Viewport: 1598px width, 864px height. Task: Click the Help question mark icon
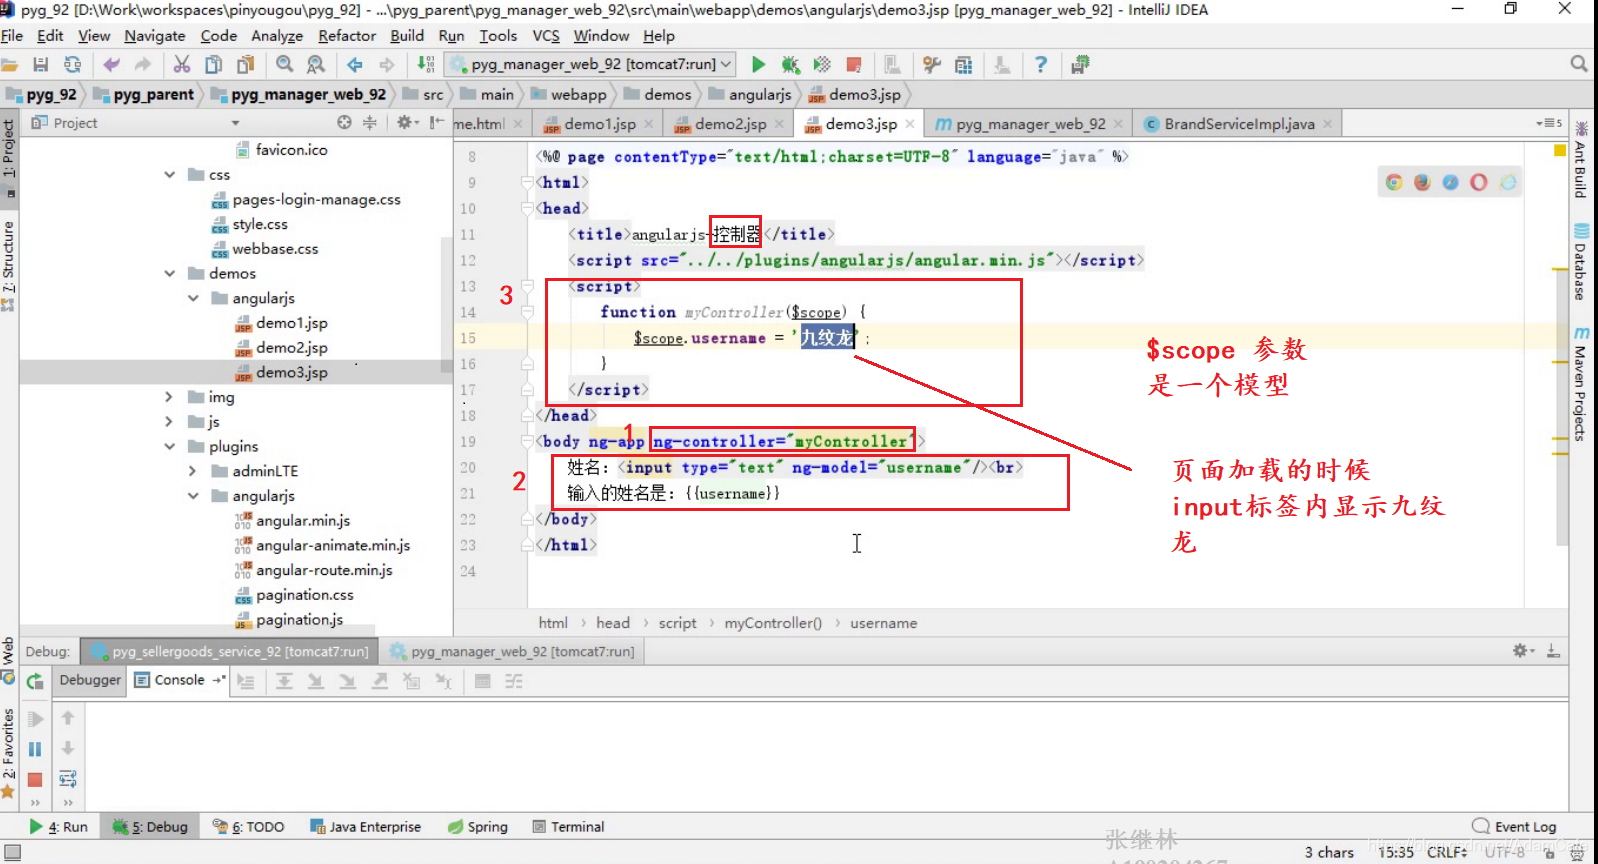[1041, 64]
